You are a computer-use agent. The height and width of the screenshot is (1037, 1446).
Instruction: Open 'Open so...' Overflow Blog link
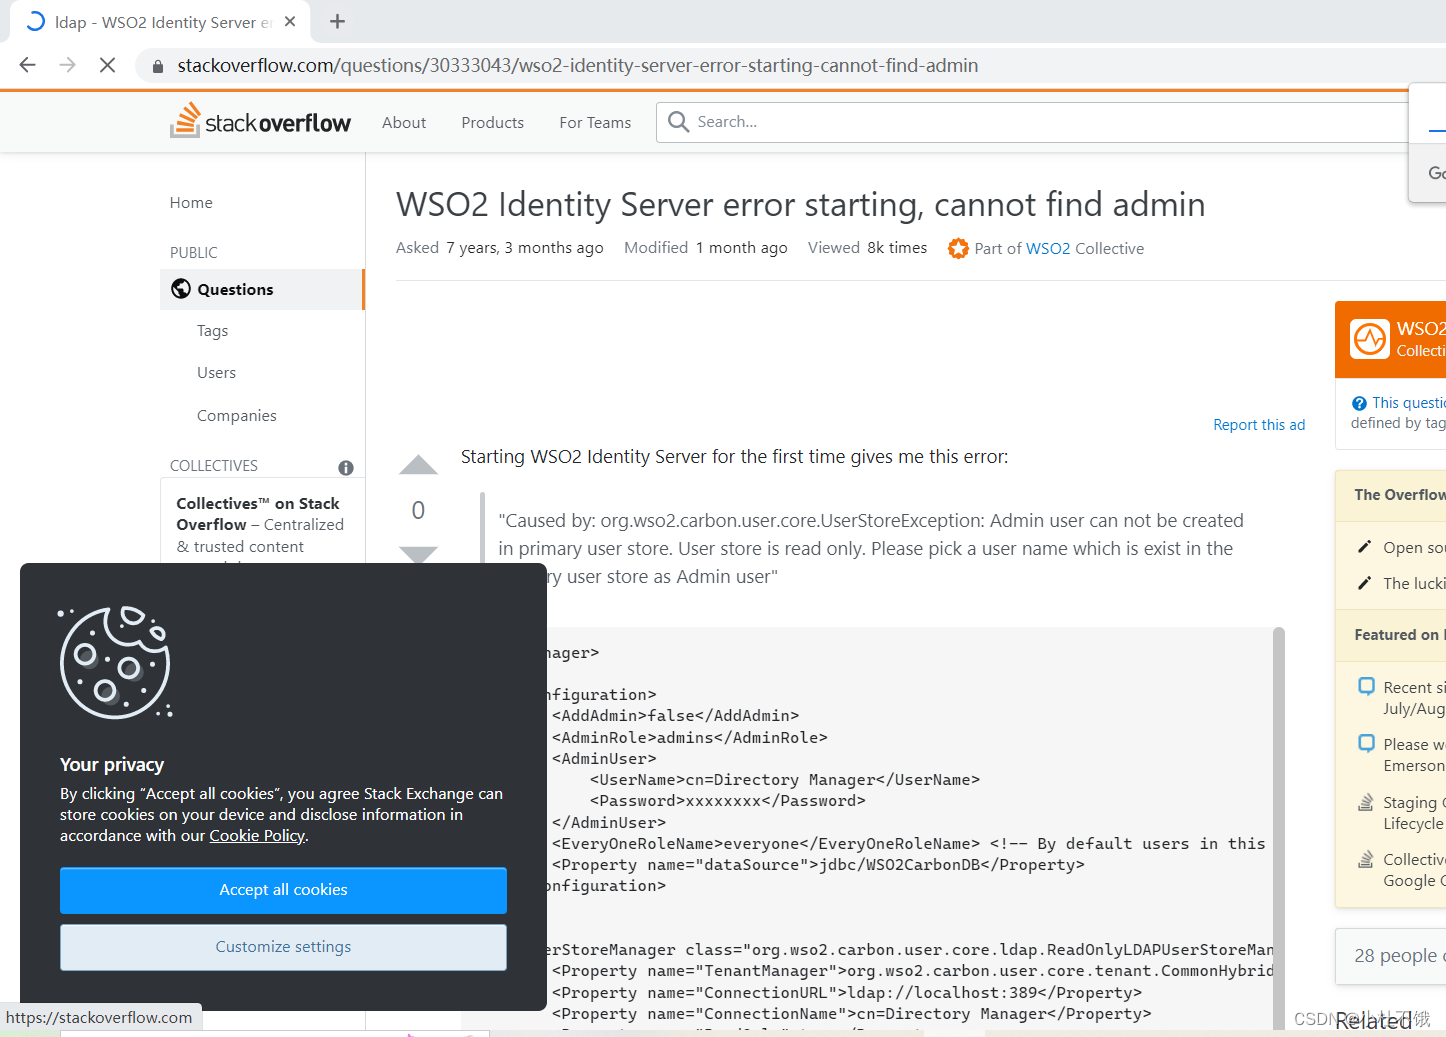coord(1414,548)
